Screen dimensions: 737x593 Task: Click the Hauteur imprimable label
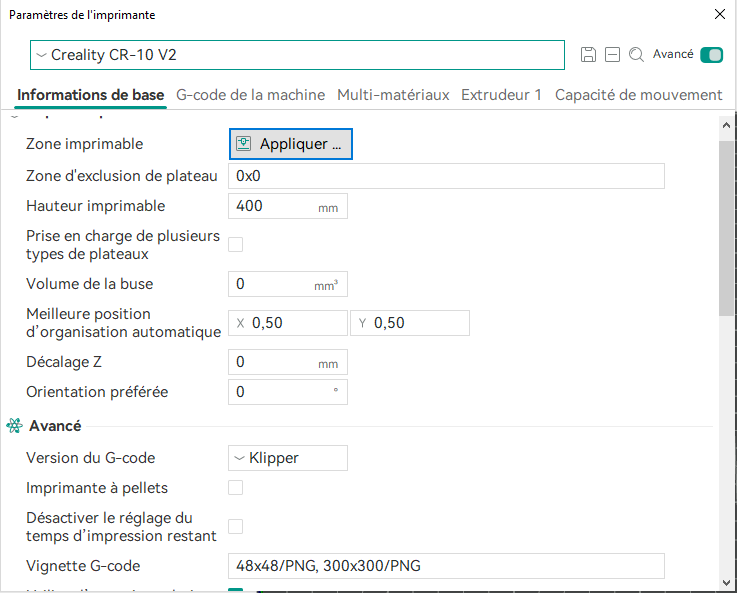96,206
